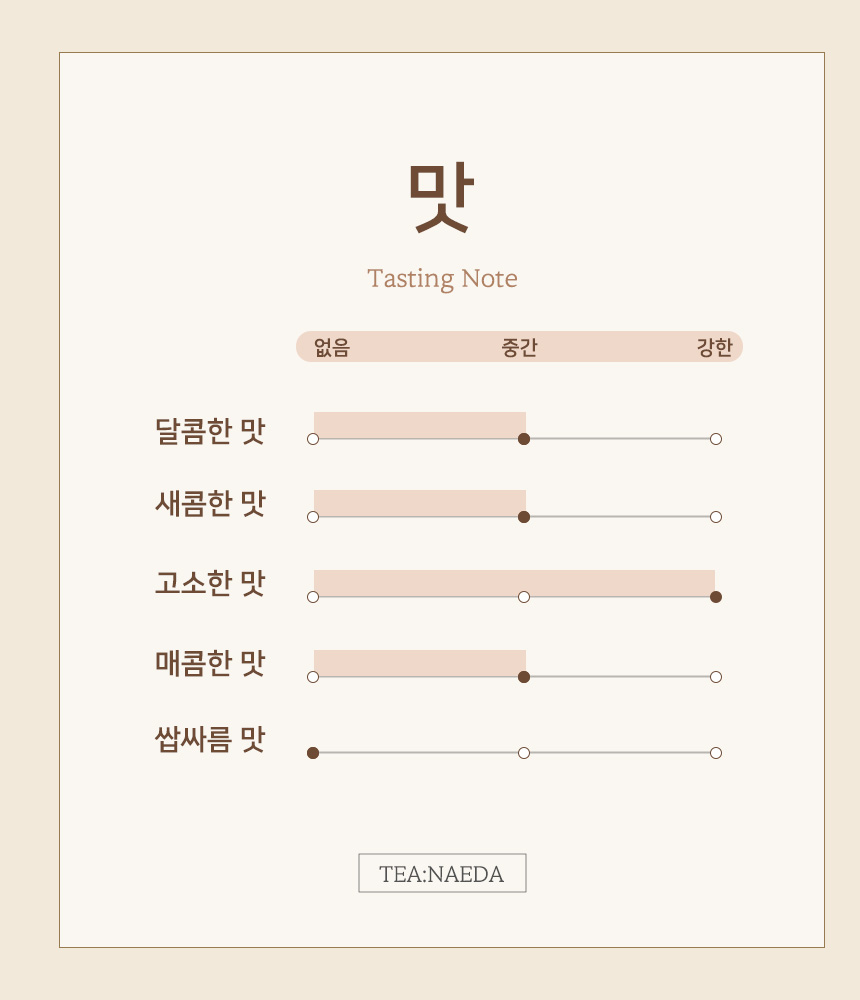Screen dimensions: 860x1000
Task: Click the 강한 scale label
Action: [714, 347]
